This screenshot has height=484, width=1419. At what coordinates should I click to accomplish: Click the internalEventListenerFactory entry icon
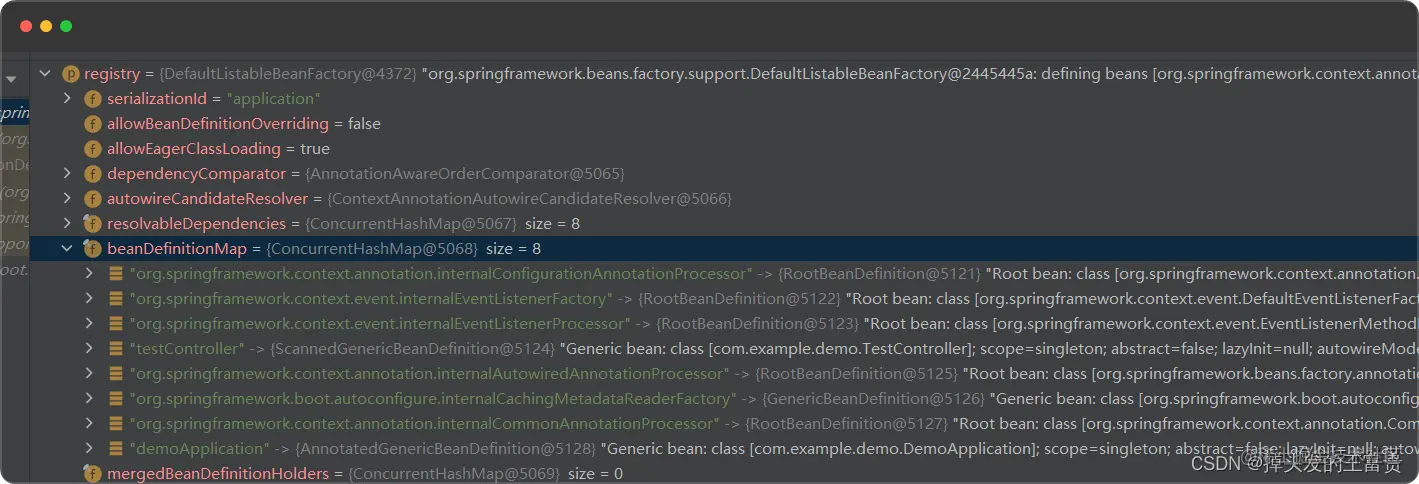pyautogui.click(x=116, y=299)
